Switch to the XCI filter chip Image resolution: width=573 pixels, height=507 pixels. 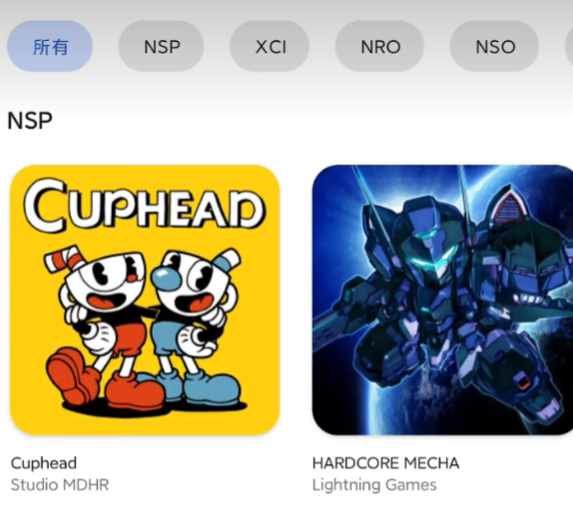270,46
